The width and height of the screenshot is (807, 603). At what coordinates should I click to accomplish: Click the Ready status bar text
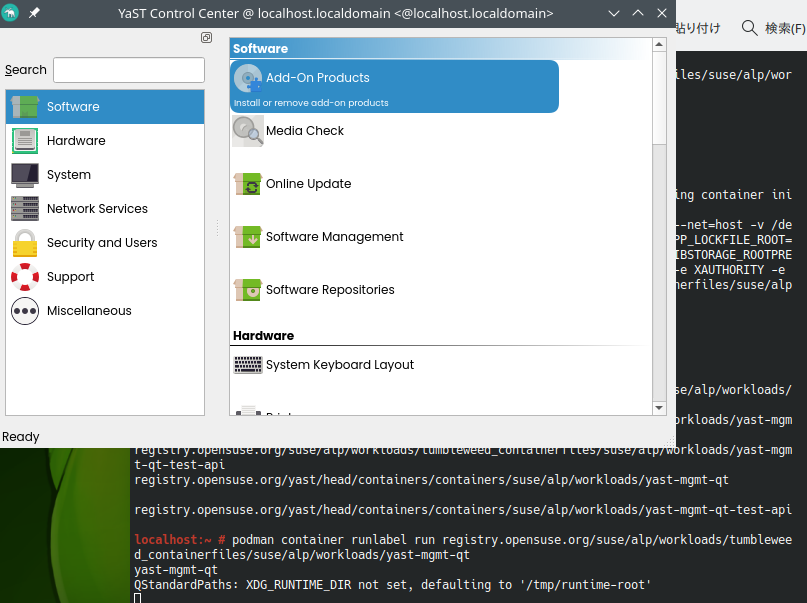[x=21, y=437]
